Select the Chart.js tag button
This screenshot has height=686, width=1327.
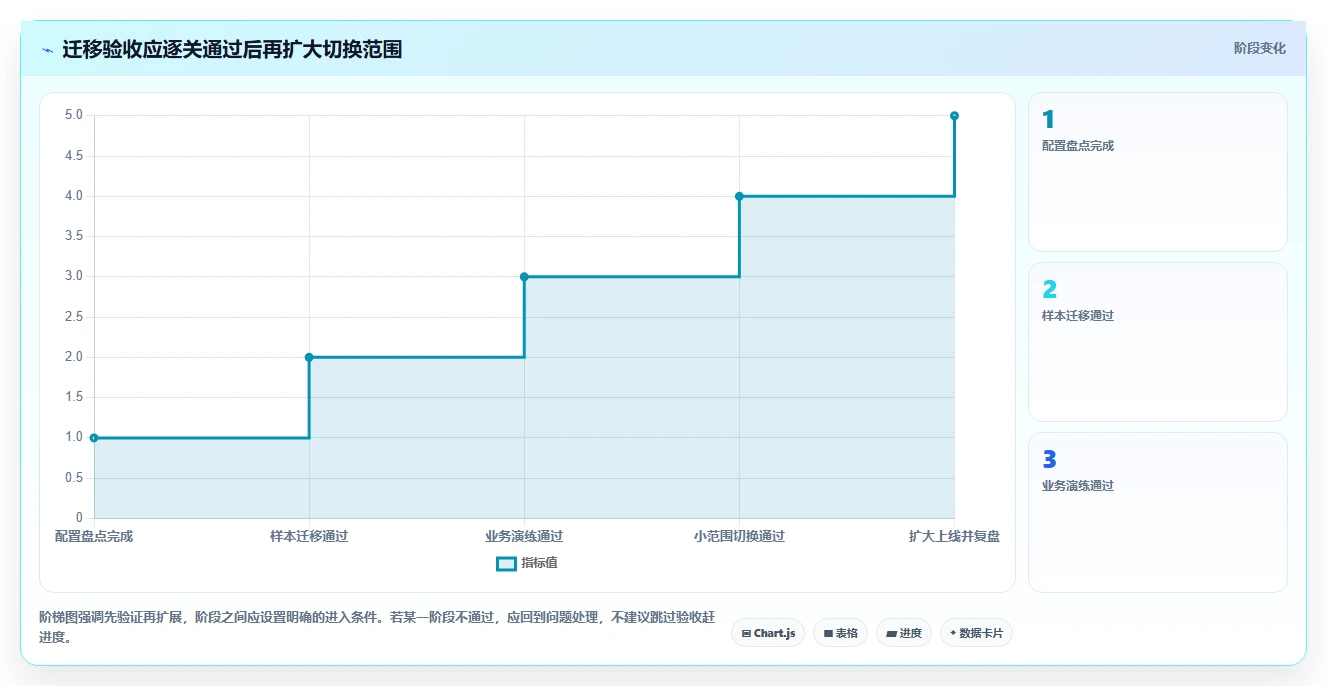click(x=768, y=633)
